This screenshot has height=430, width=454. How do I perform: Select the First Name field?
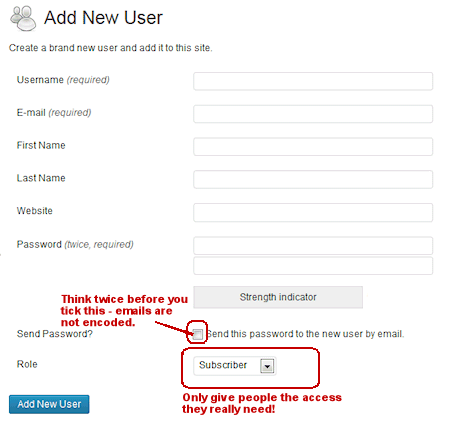click(x=313, y=147)
